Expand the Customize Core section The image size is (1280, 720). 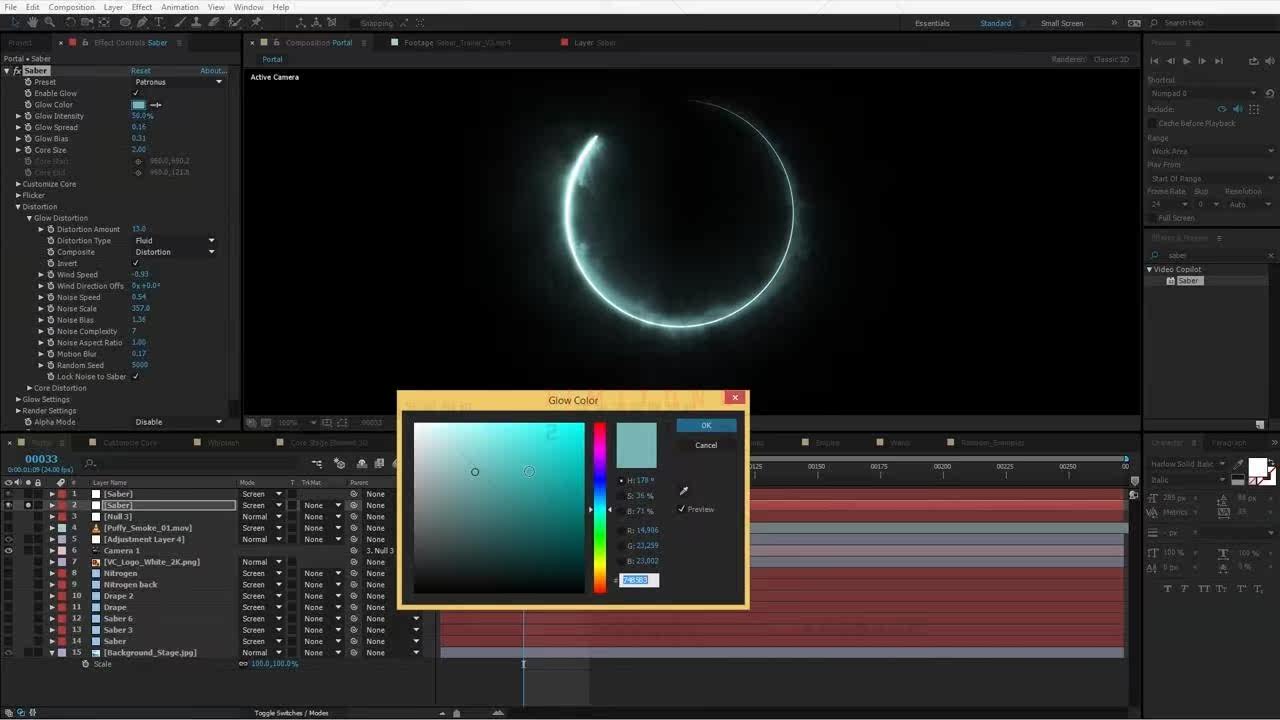click(18, 184)
